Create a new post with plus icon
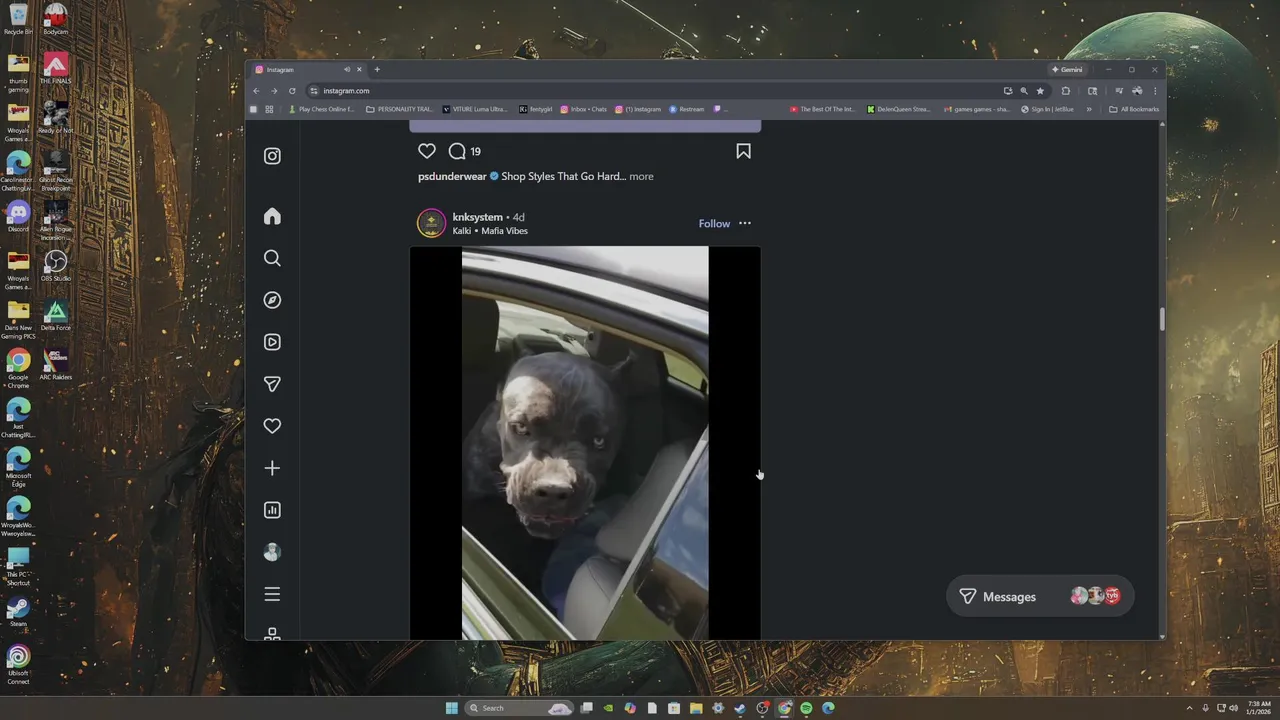1280x720 pixels. pos(272,468)
